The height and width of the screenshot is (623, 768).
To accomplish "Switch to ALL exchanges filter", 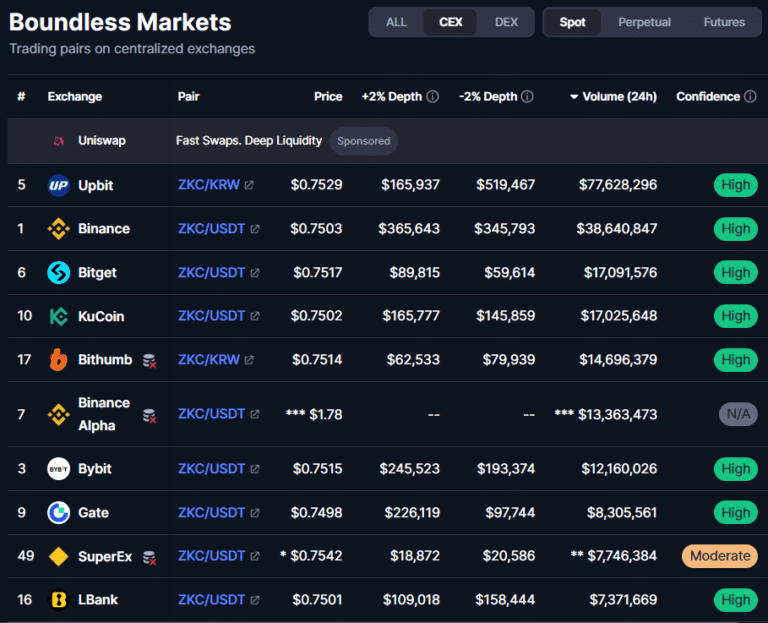I will point(396,22).
